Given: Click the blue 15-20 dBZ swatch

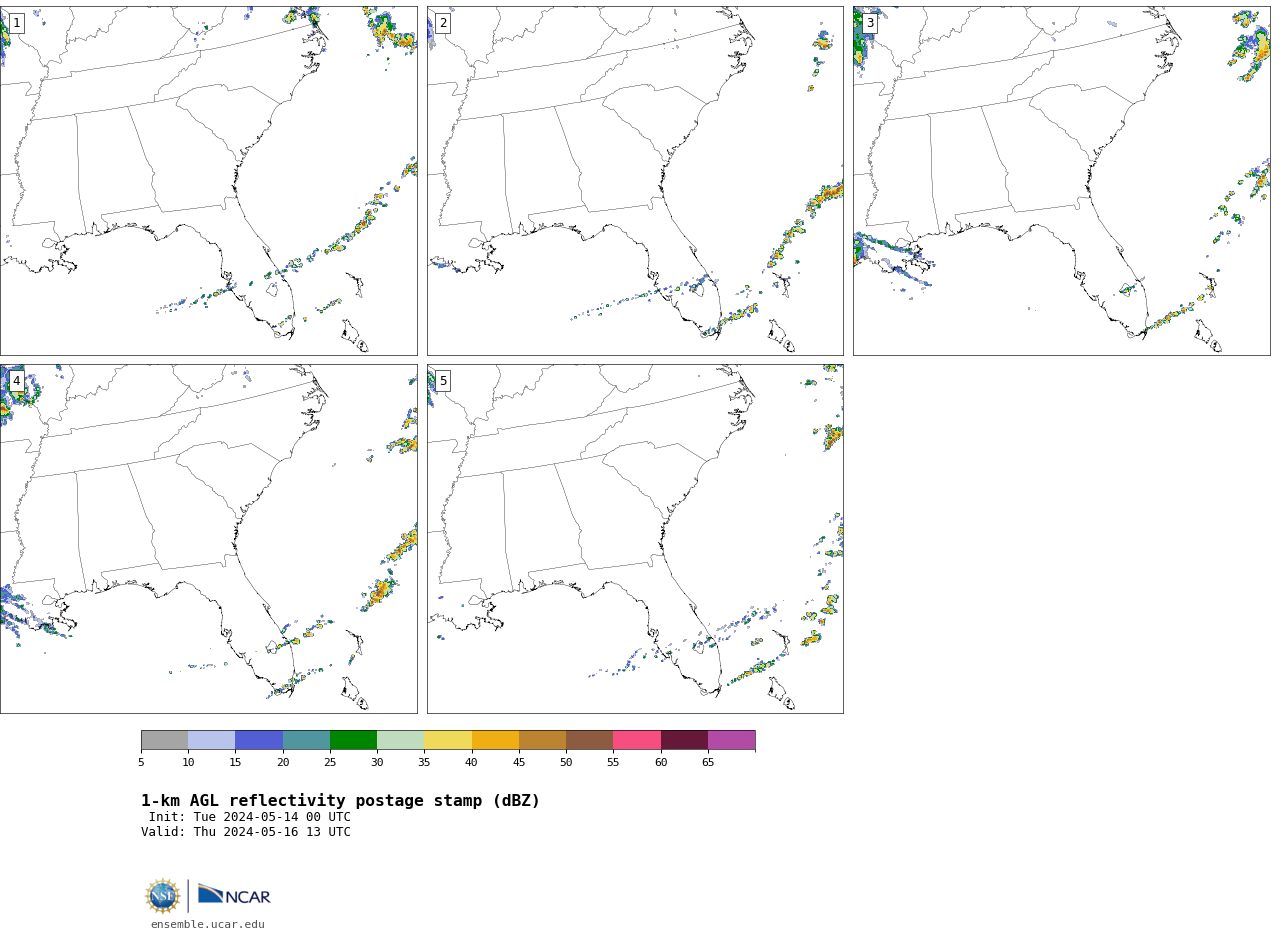Looking at the screenshot, I should pos(259,740).
